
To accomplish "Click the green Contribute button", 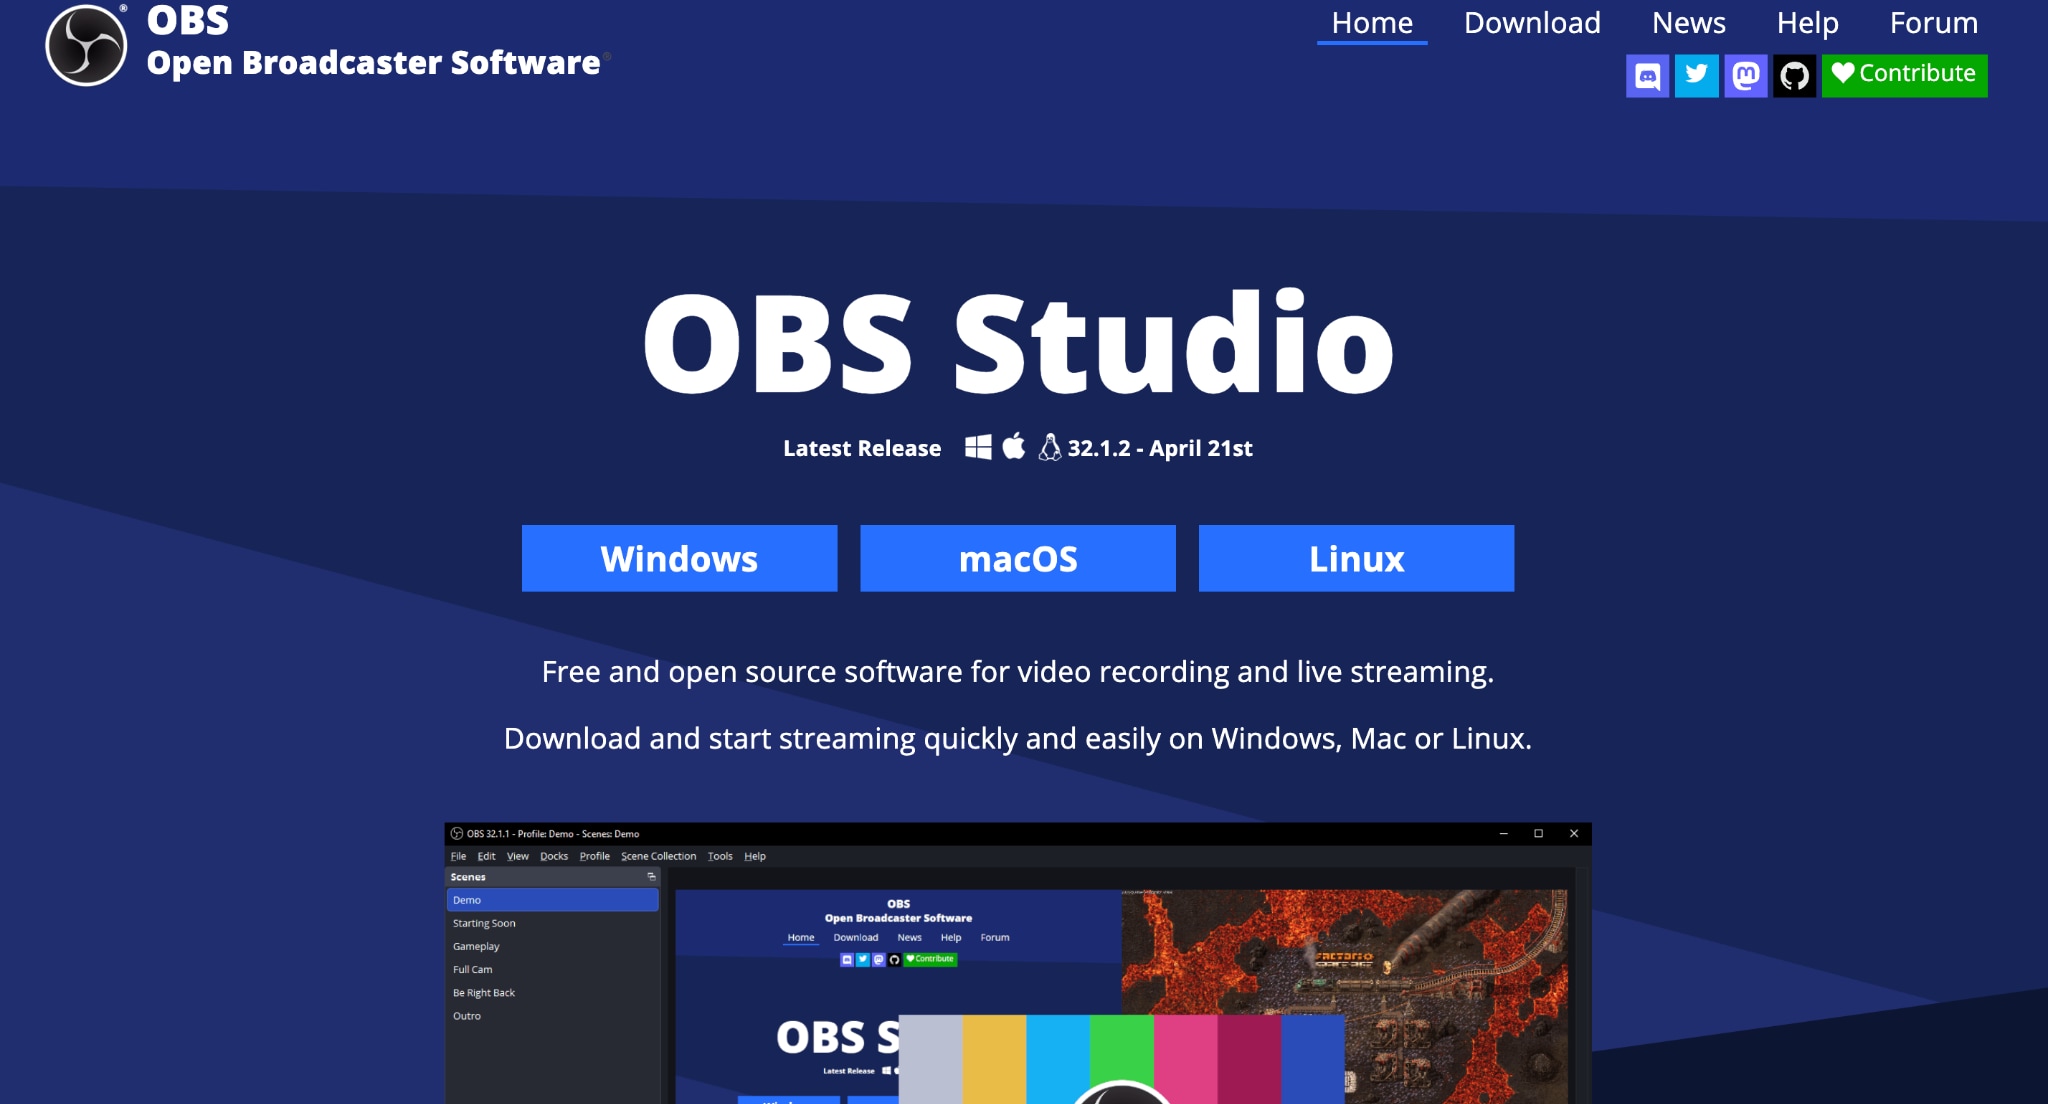I will (x=1904, y=76).
